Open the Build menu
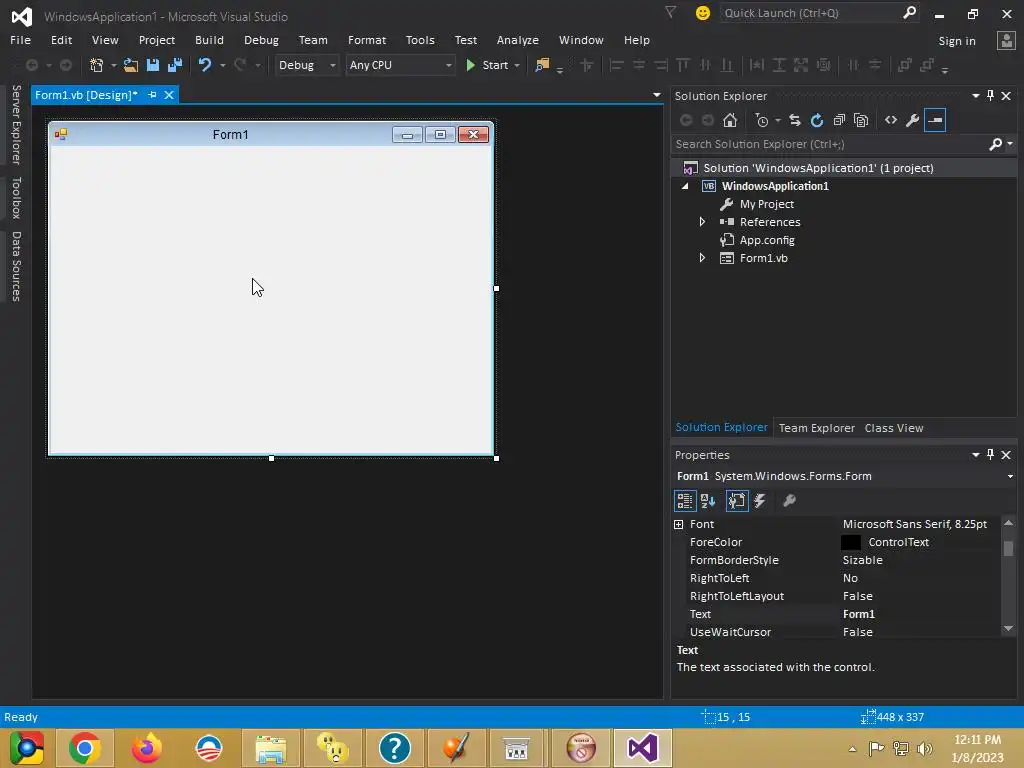 coord(209,40)
